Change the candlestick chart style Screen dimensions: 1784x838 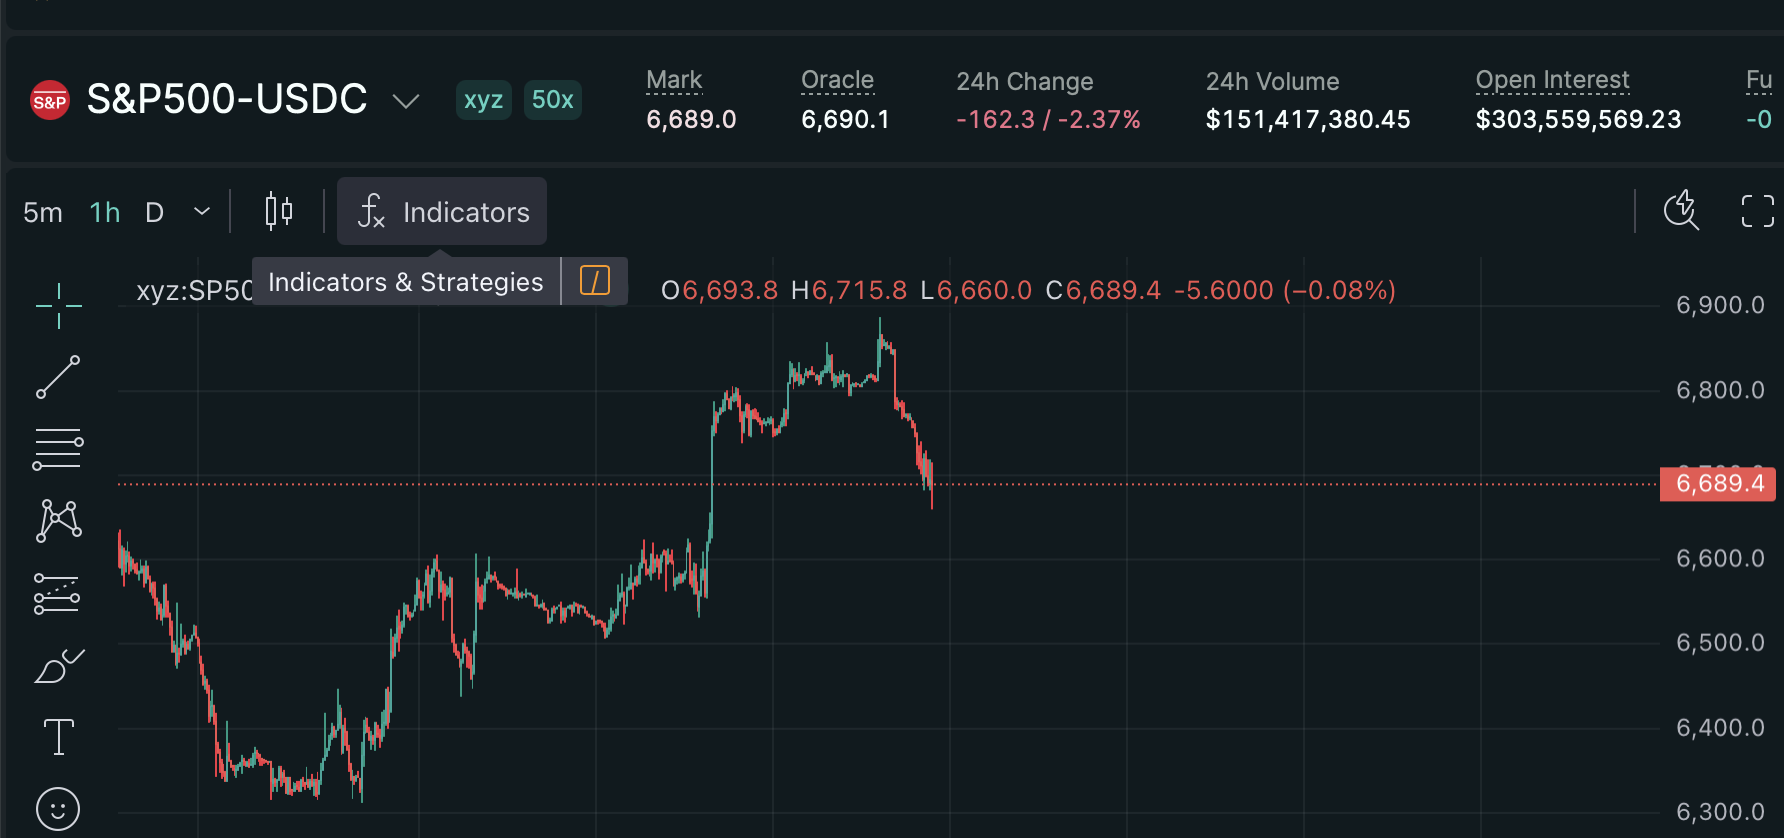coord(279,211)
